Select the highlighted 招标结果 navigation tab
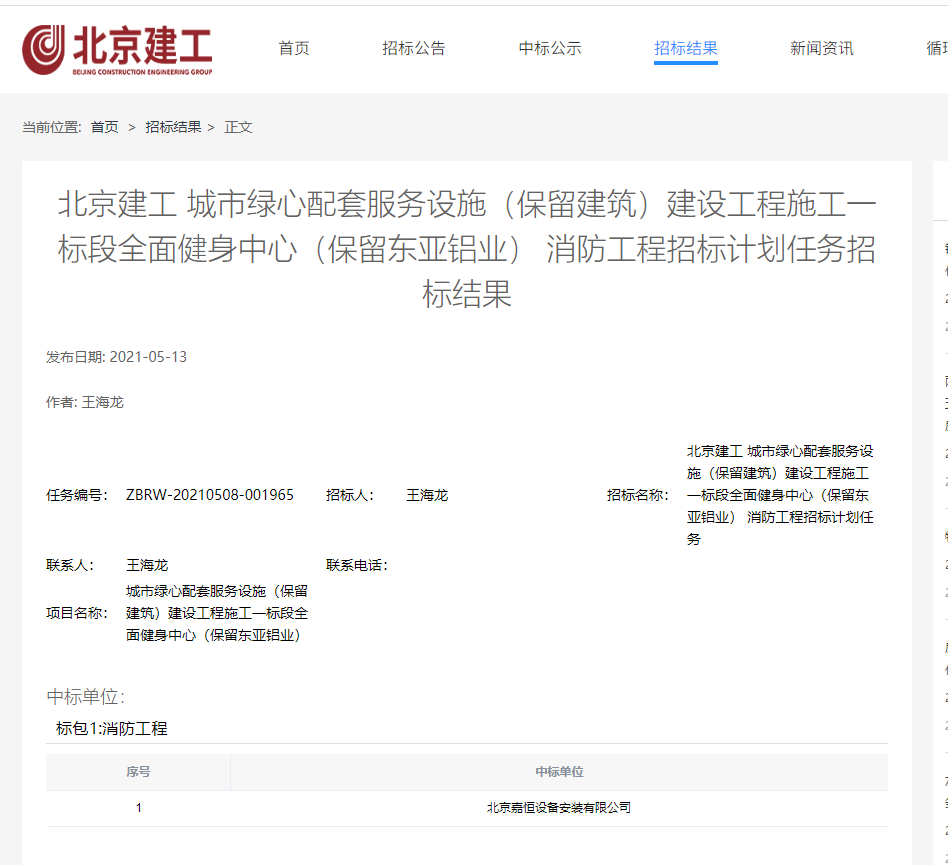The height and width of the screenshot is (865, 948). click(685, 48)
